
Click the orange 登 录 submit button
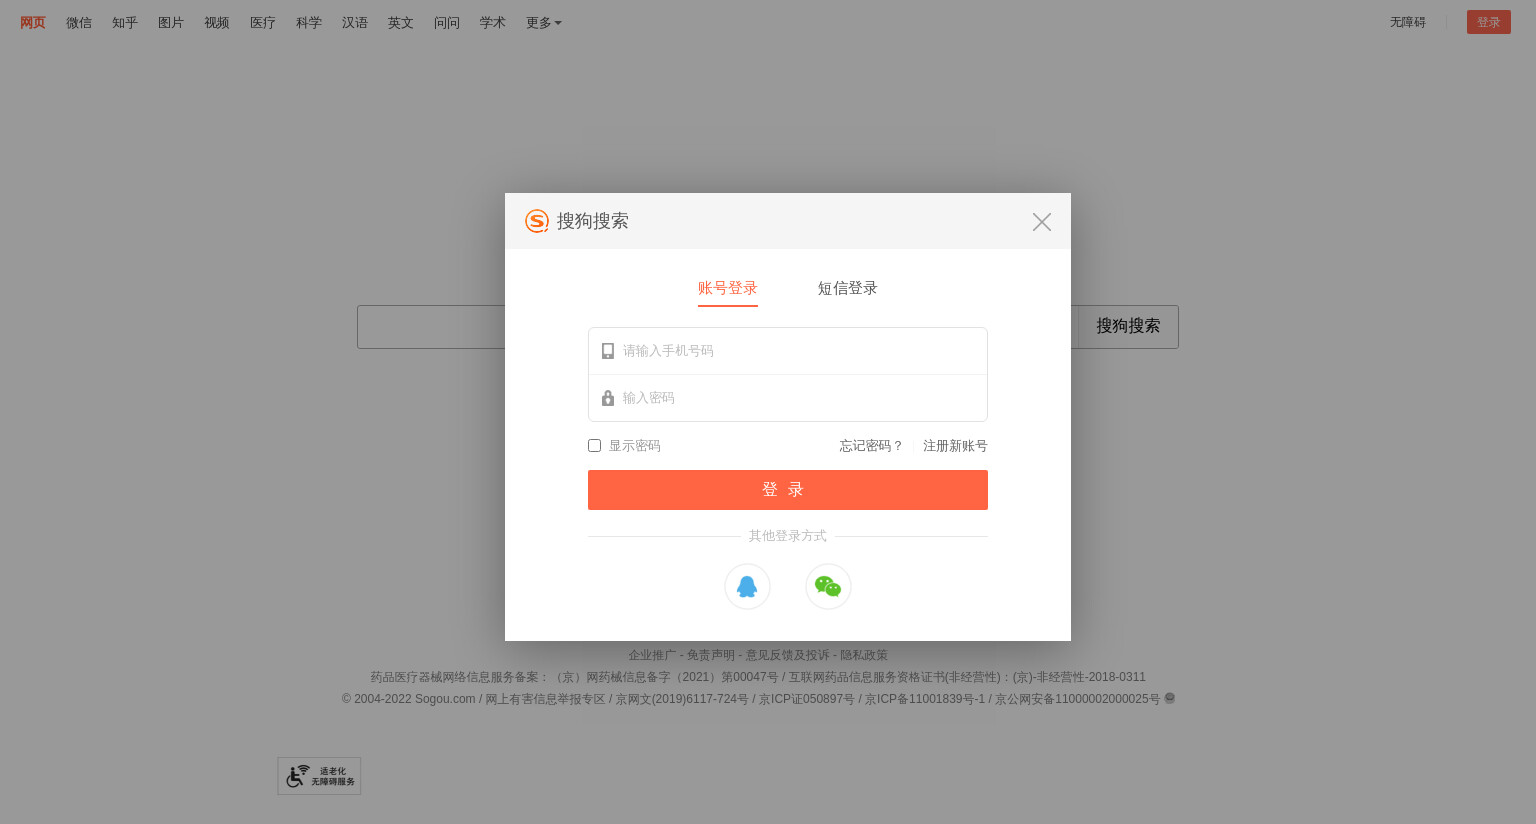coord(788,490)
